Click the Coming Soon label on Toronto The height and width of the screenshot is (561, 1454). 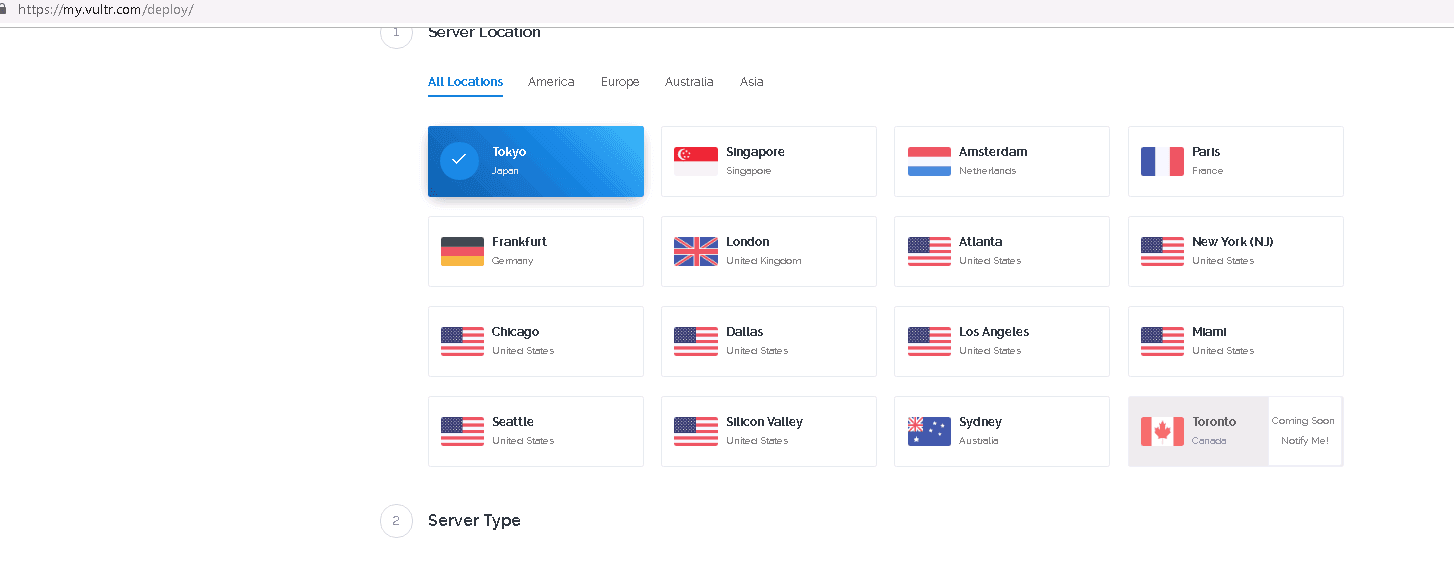[x=1303, y=421]
